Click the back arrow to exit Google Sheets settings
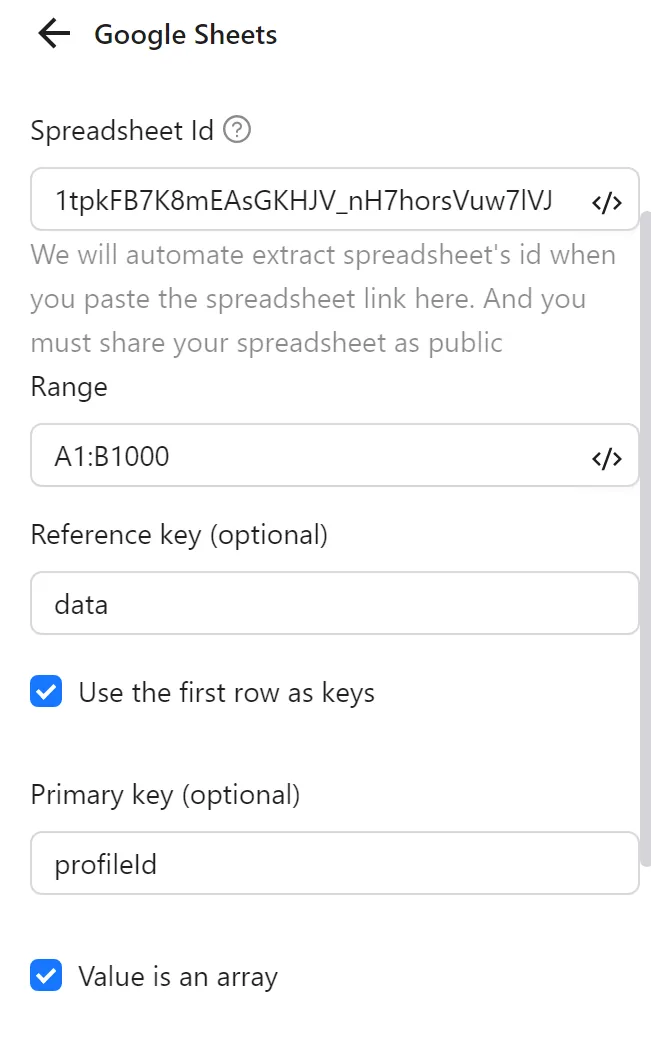651x1057 pixels. tap(52, 33)
